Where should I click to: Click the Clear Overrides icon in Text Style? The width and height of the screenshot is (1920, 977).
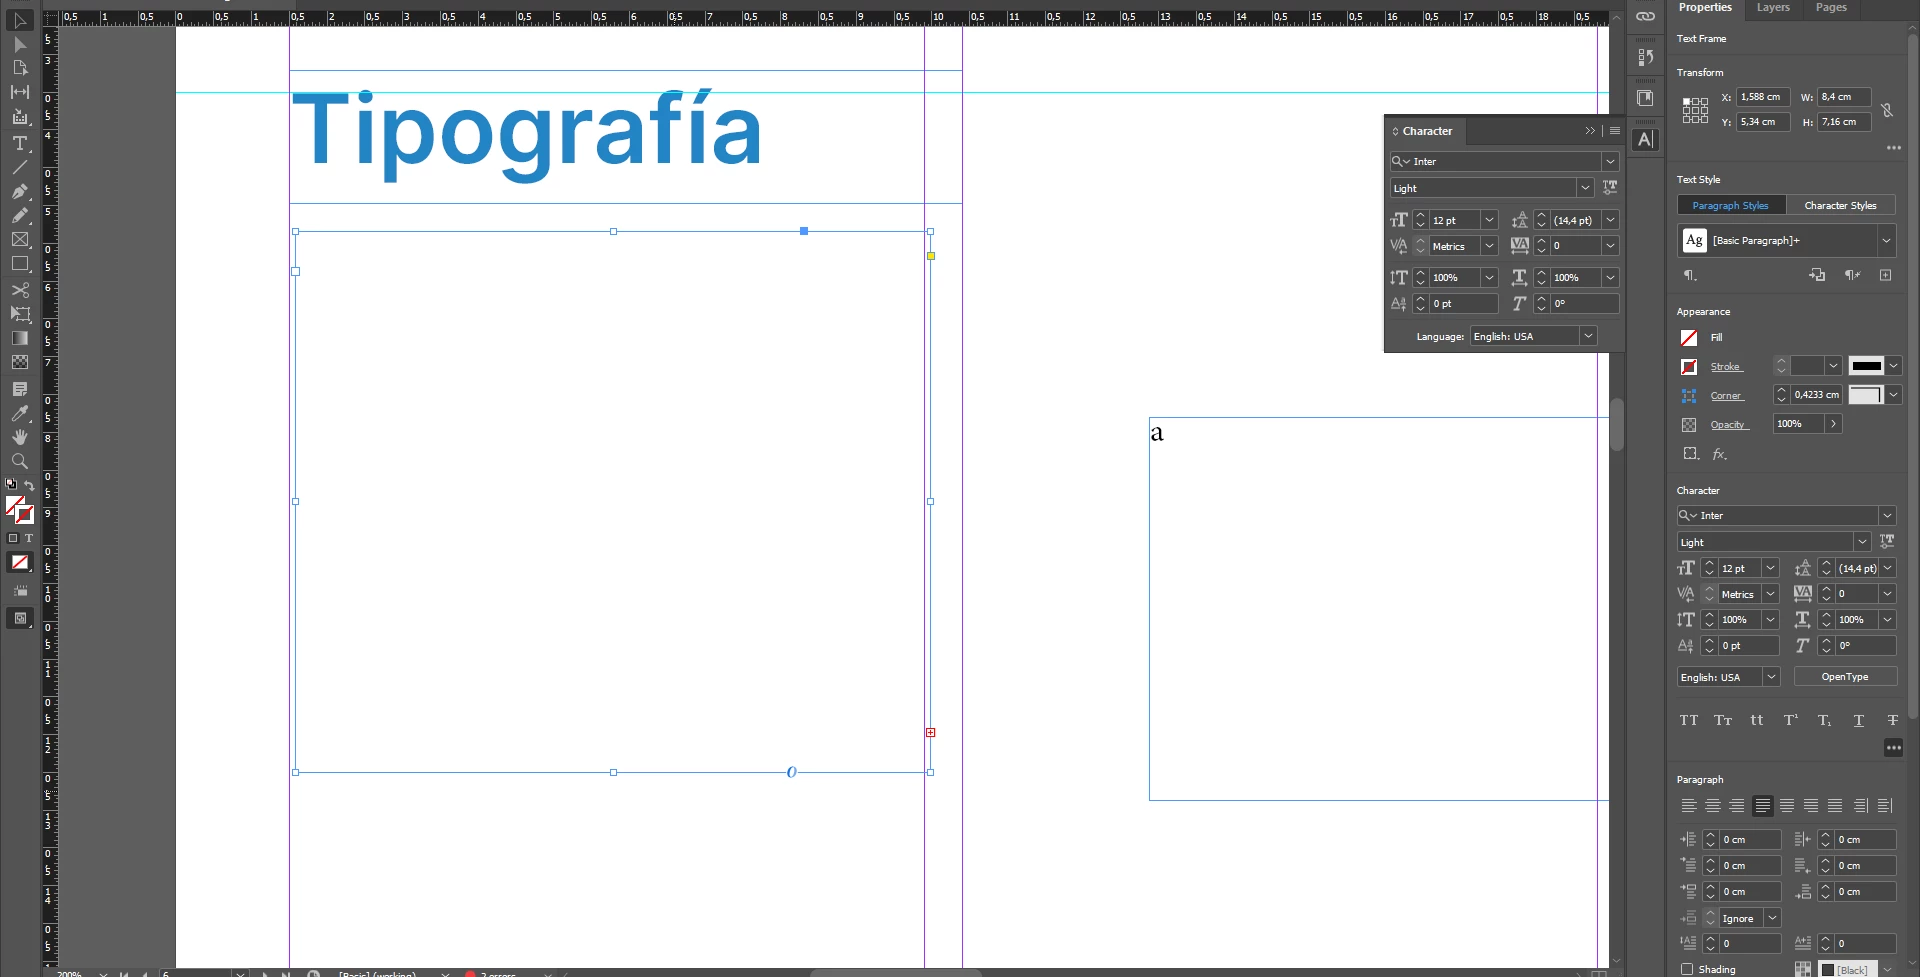pyautogui.click(x=1852, y=275)
